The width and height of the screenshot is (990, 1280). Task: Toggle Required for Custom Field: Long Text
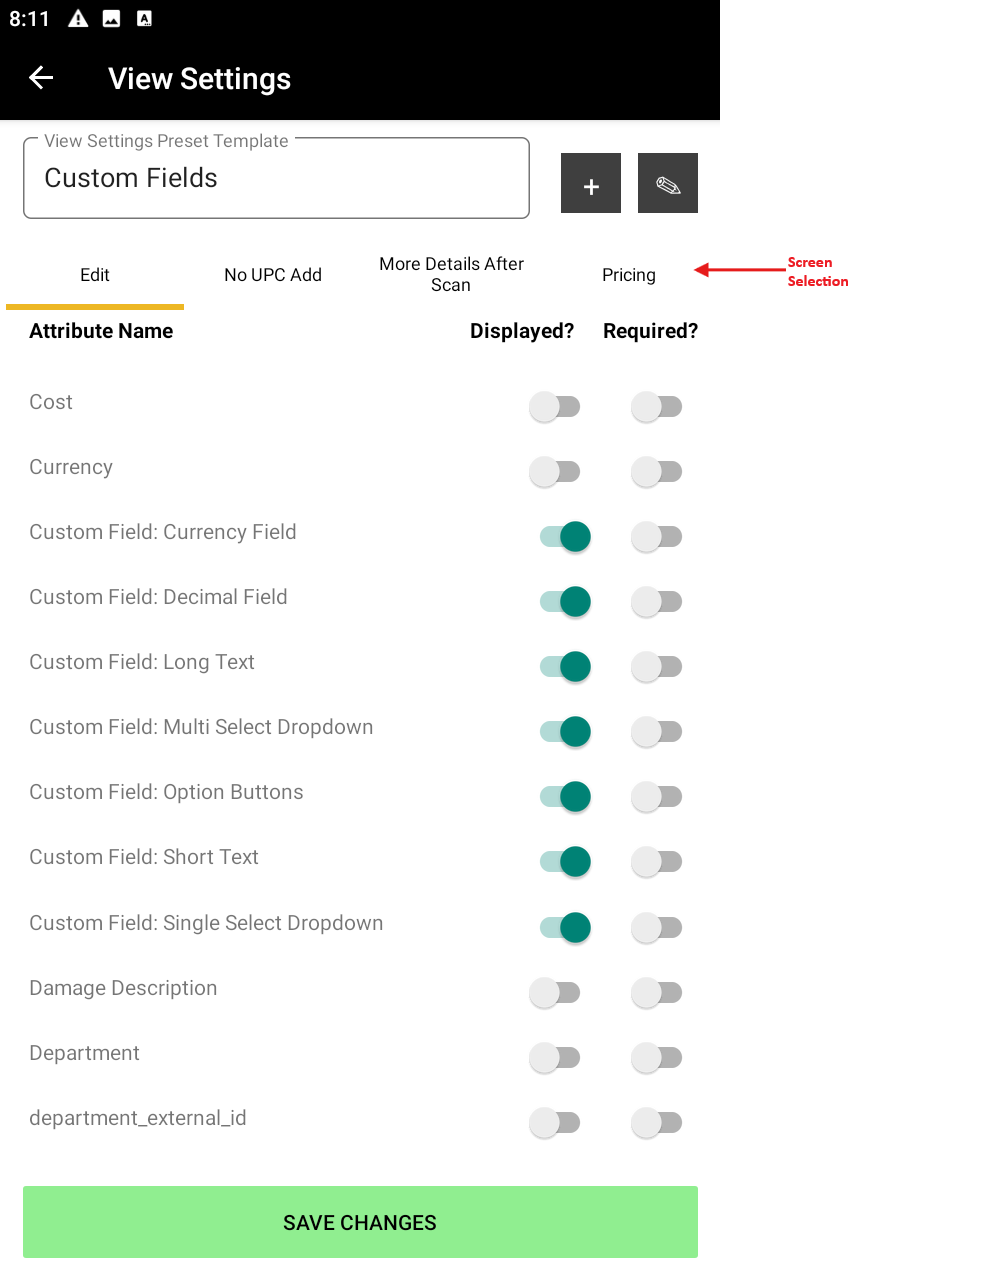657,667
